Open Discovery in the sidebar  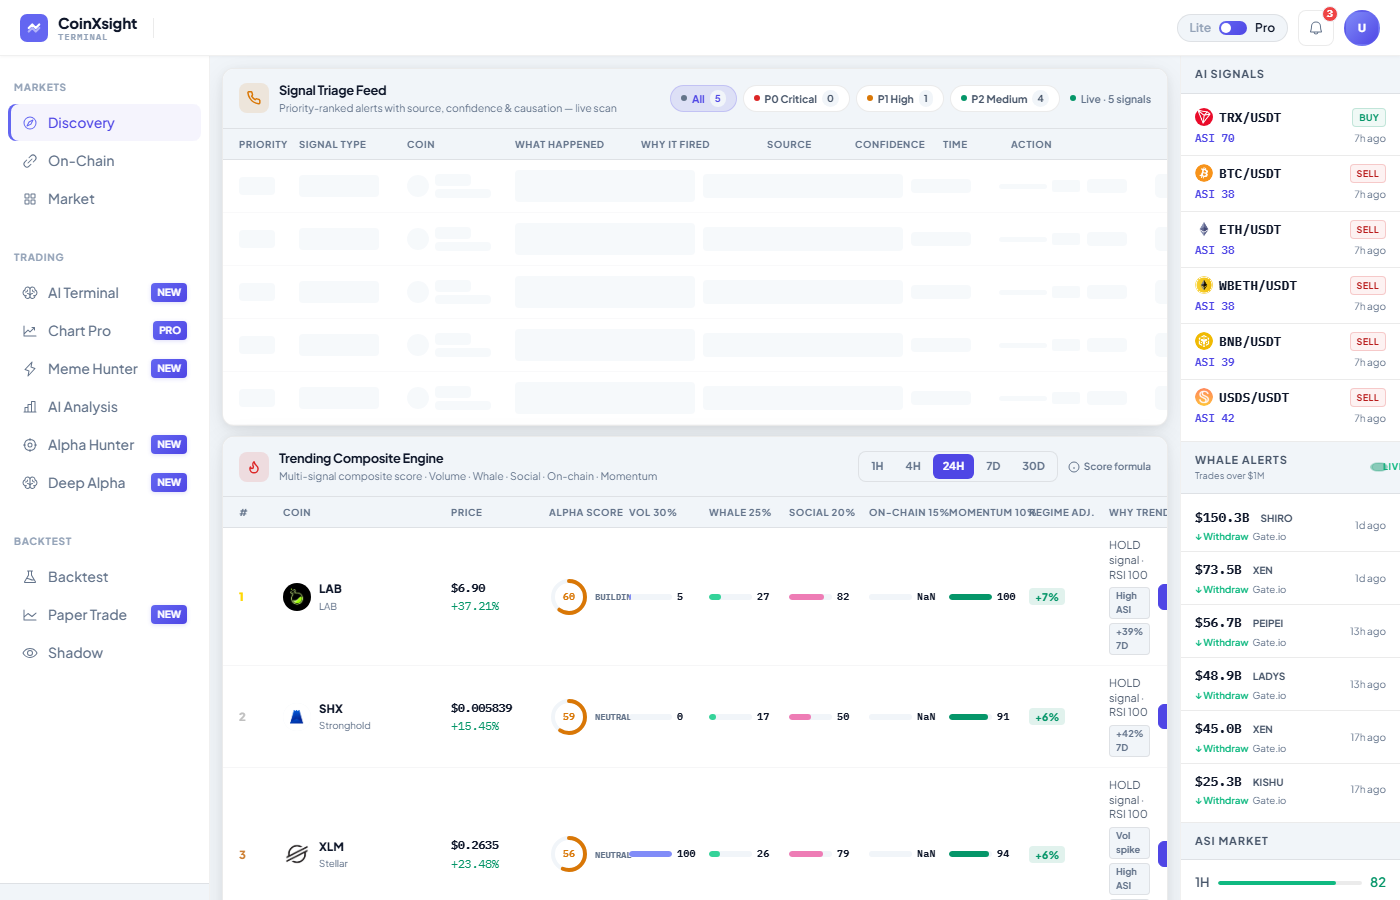105,123
